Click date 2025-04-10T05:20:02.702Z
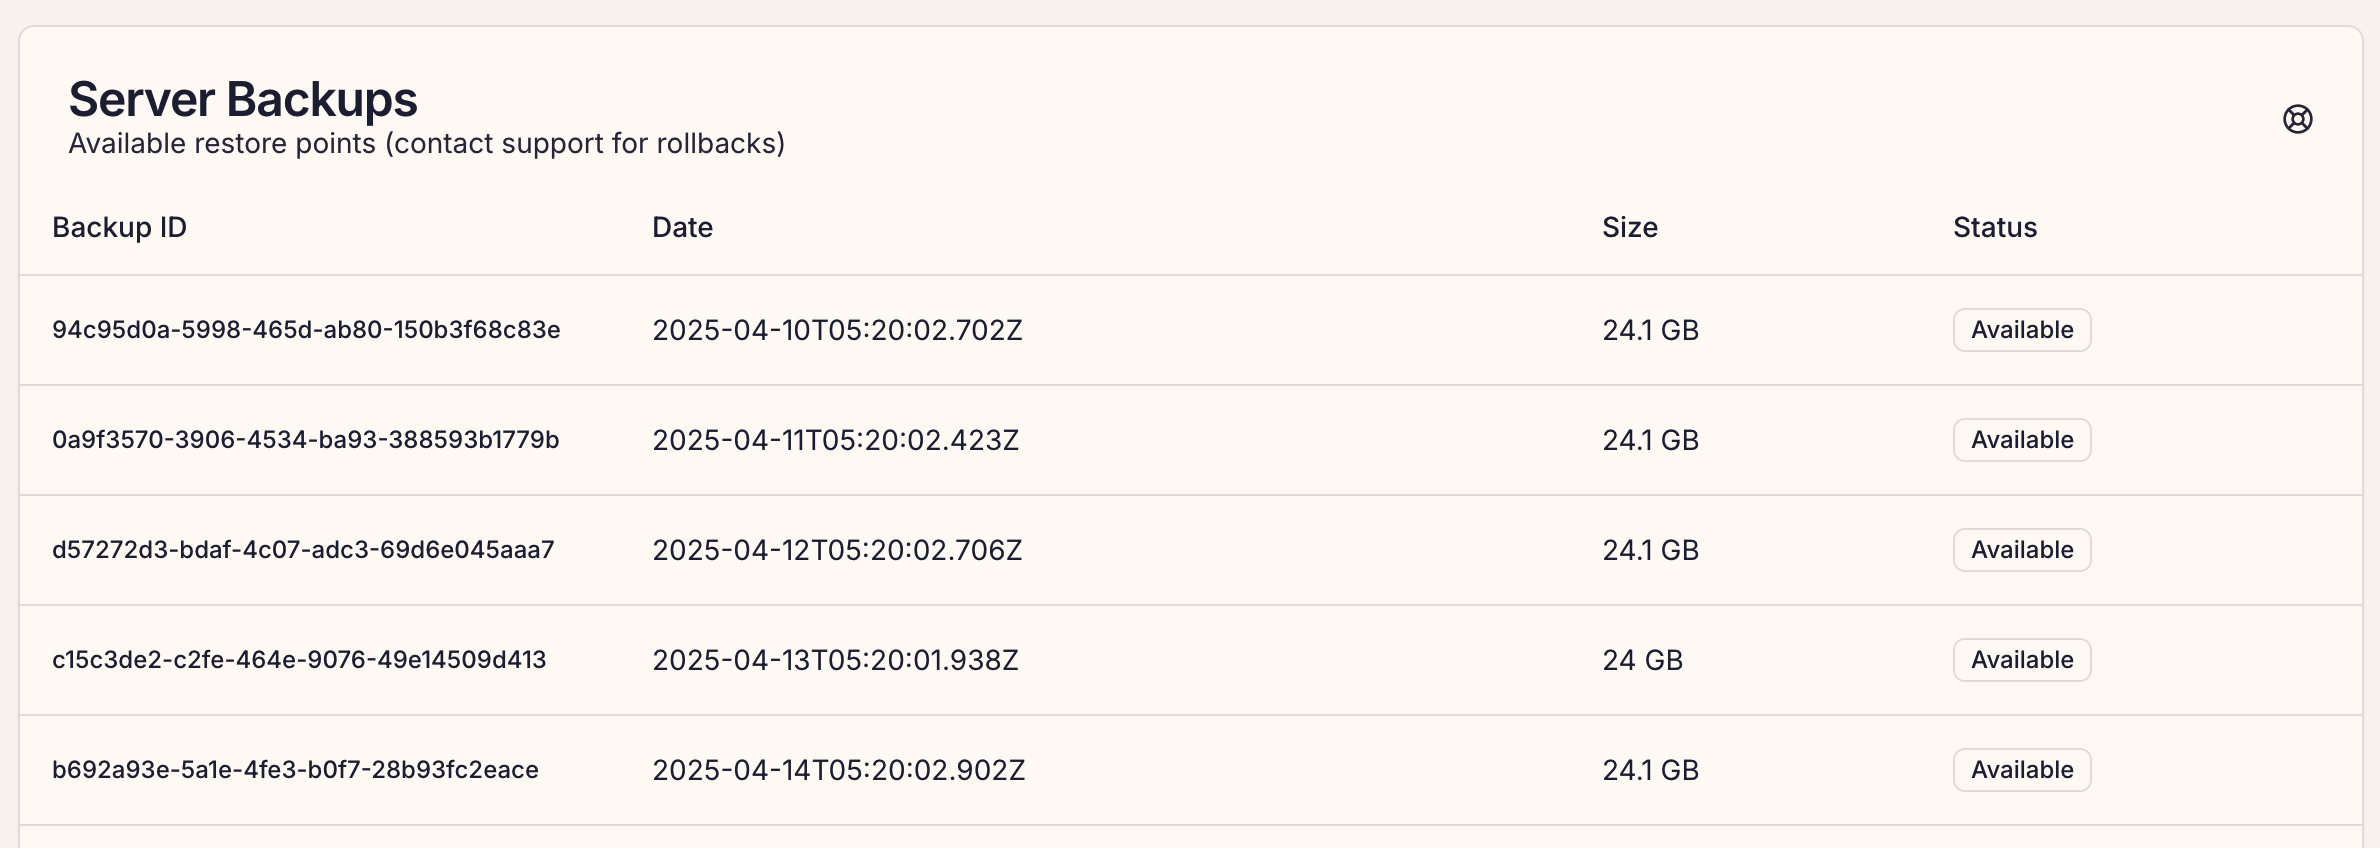Screen dimensions: 2380x848 click(837, 330)
